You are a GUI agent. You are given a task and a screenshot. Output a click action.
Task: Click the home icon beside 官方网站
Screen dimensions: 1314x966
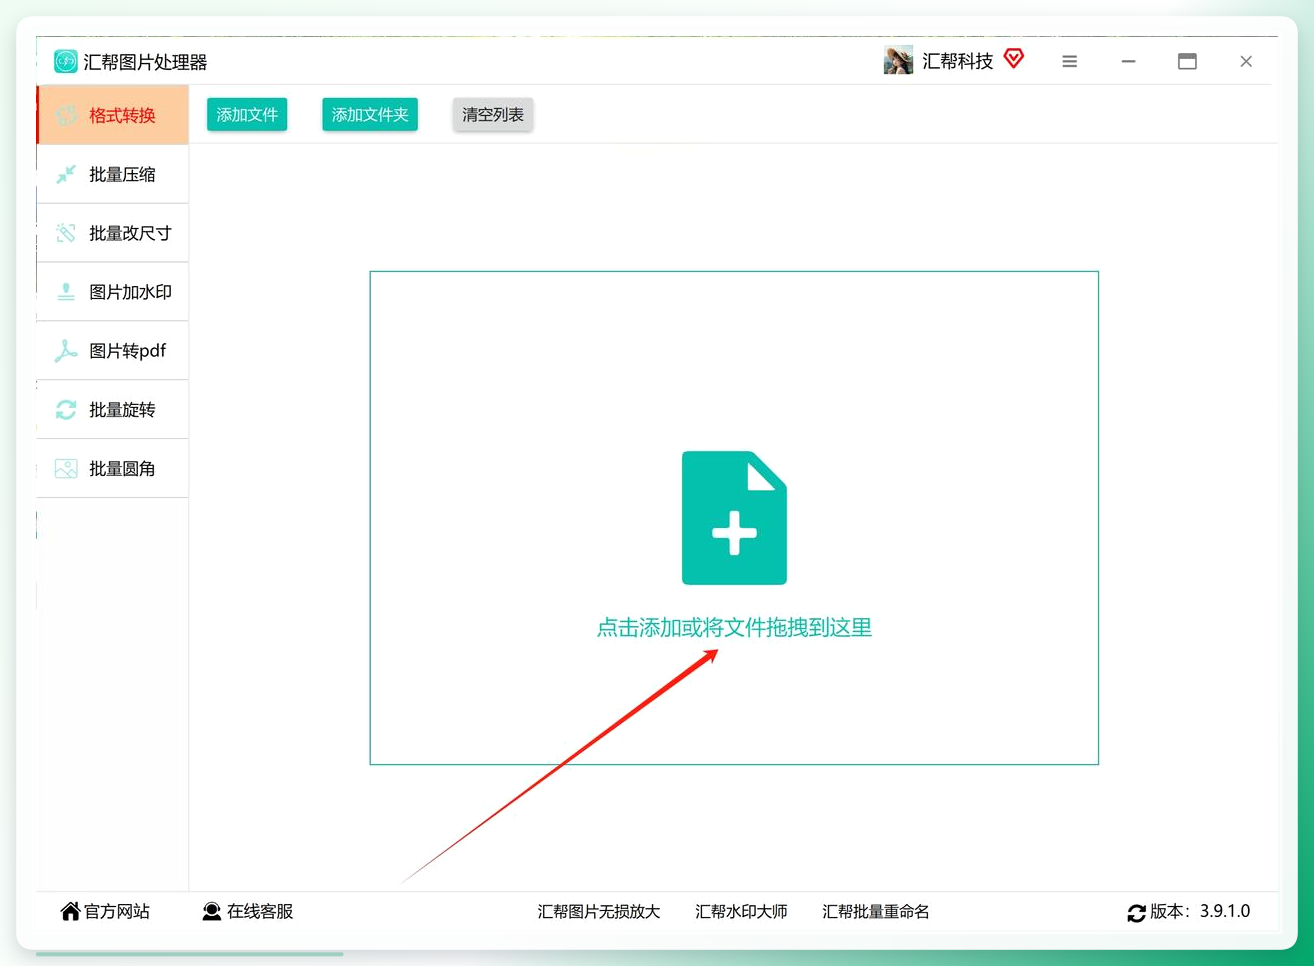coord(70,911)
